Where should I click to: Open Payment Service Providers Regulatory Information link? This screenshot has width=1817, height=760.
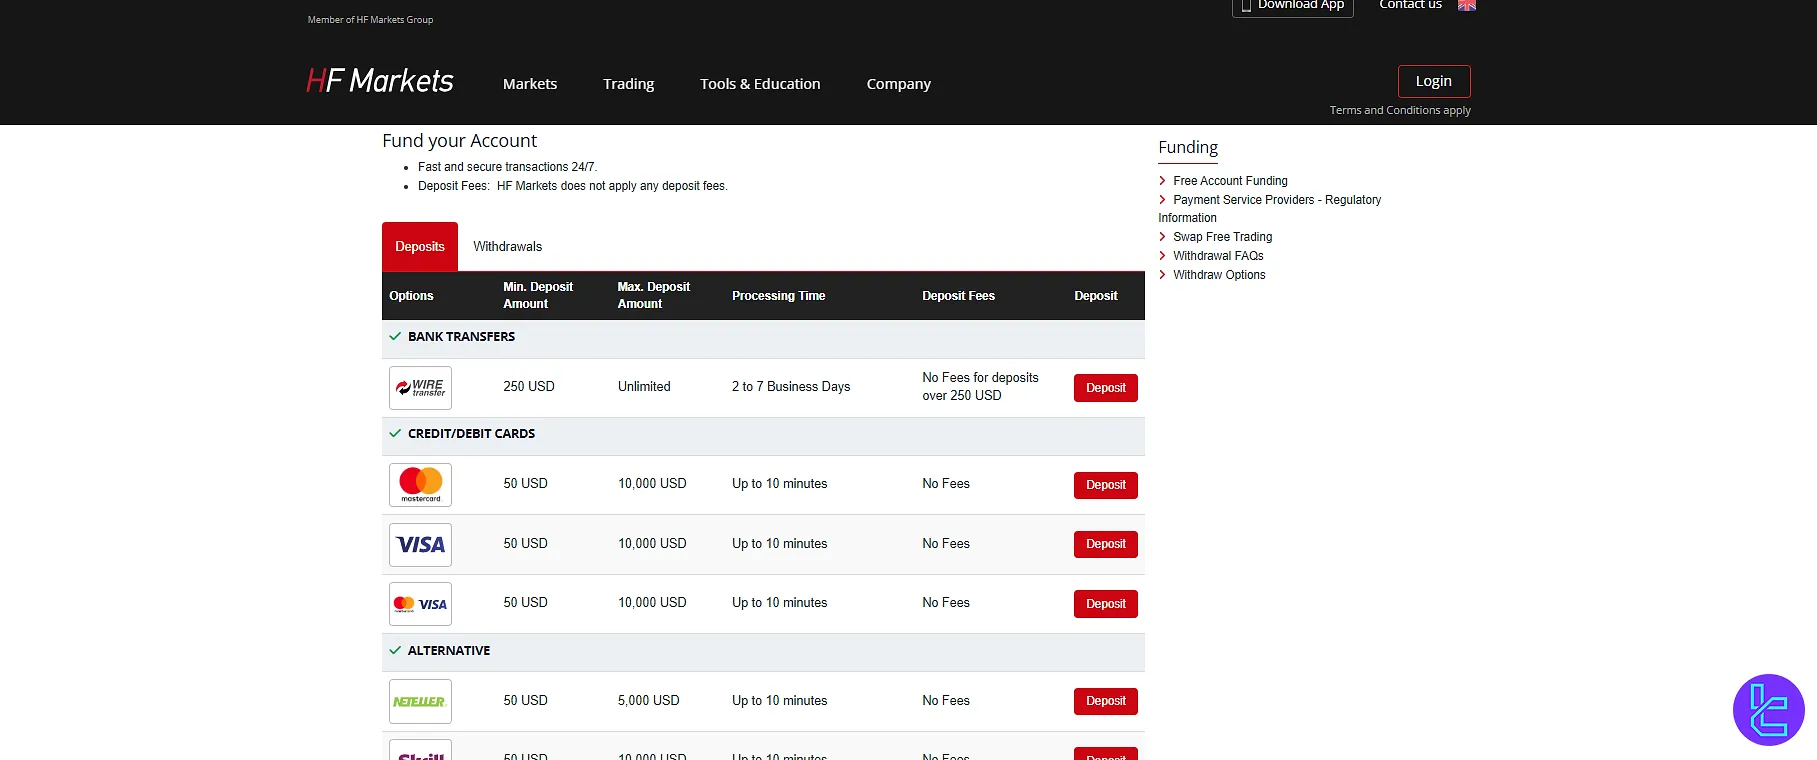click(x=1270, y=209)
